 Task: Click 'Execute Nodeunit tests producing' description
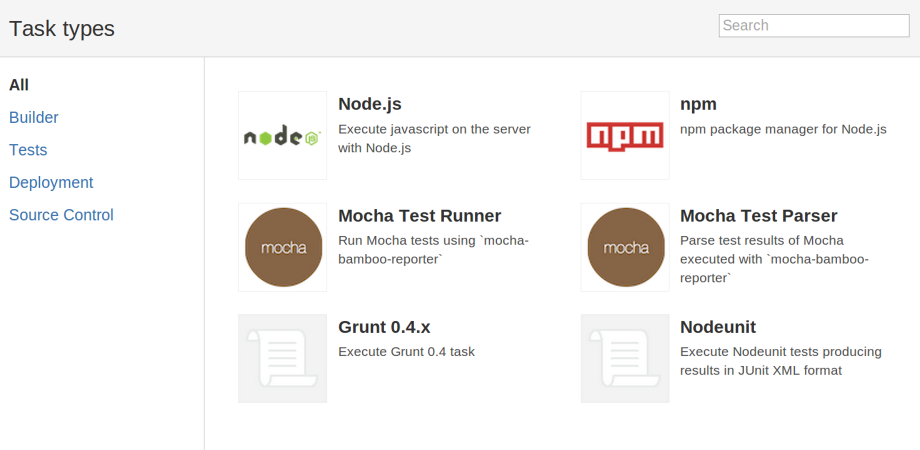point(781,361)
